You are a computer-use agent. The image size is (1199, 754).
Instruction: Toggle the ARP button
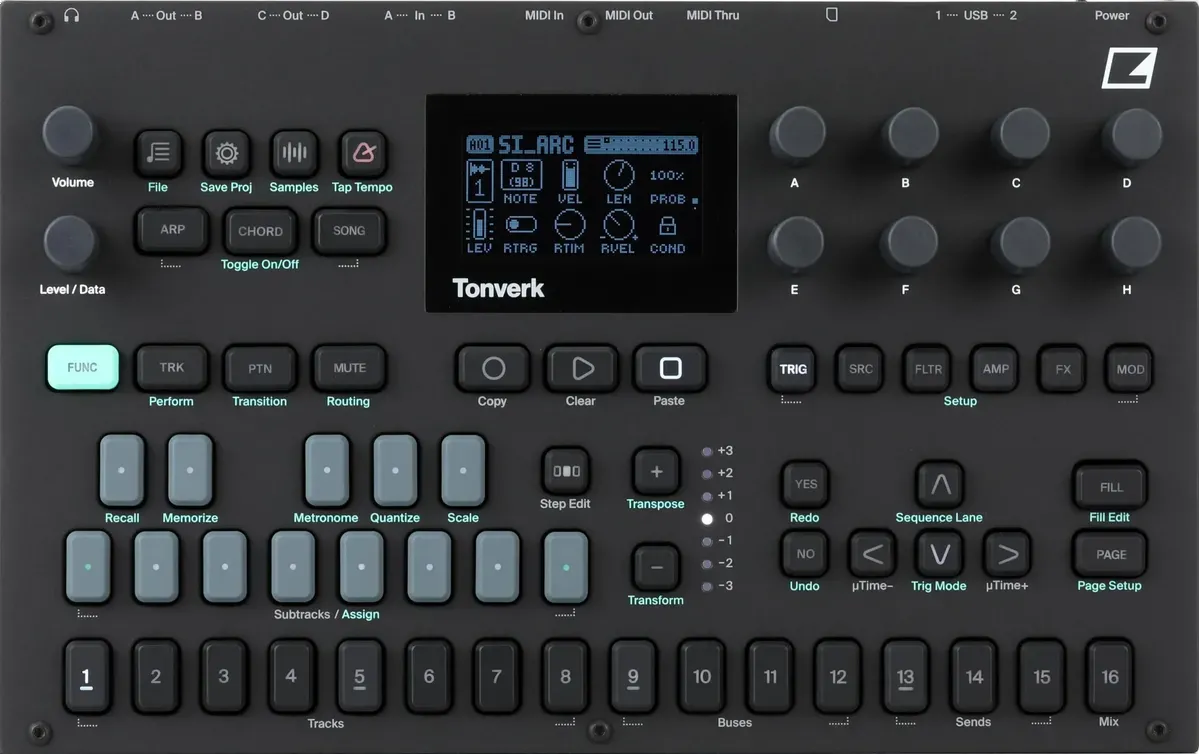pyautogui.click(x=172, y=230)
